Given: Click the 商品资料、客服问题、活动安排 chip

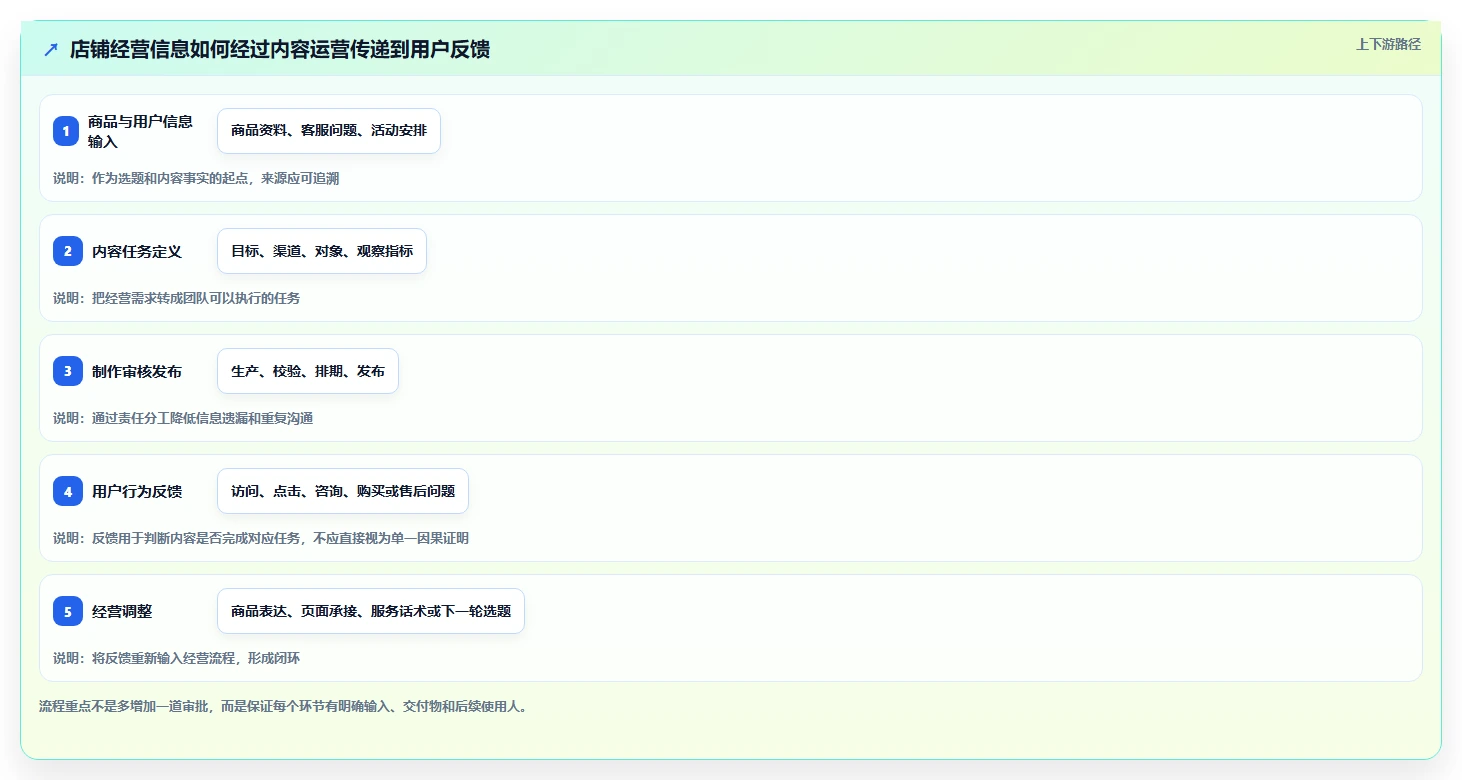Looking at the screenshot, I should click(x=329, y=131).
